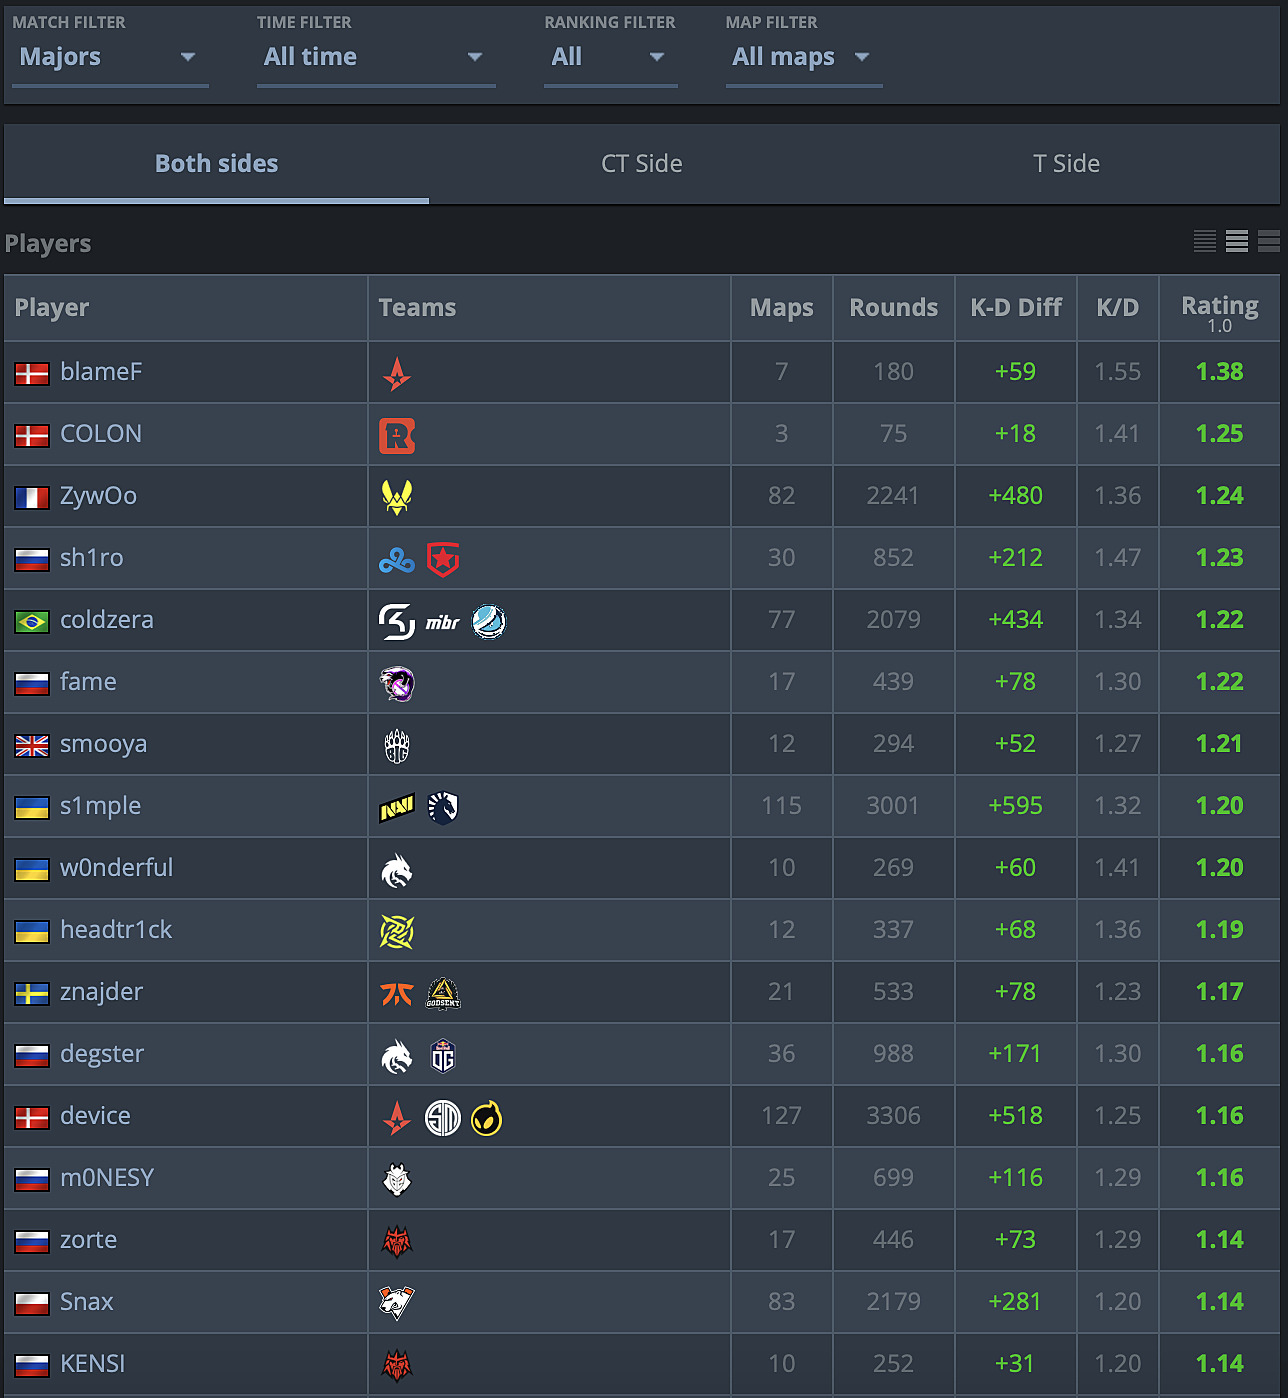This screenshot has height=1398, width=1288.
Task: Click the G2 logo next to m0NESY
Action: (397, 1177)
